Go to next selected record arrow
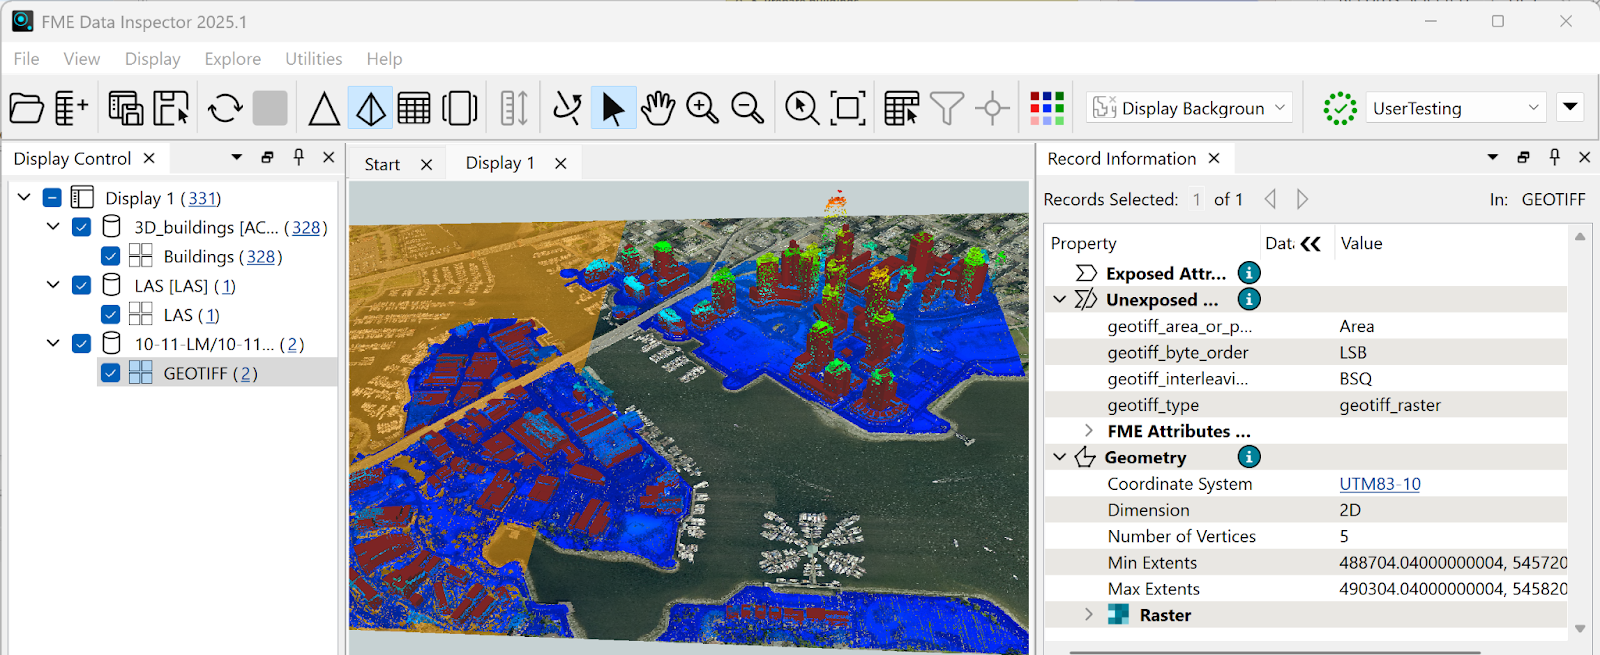Viewport: 1600px width, 655px height. point(1302,199)
